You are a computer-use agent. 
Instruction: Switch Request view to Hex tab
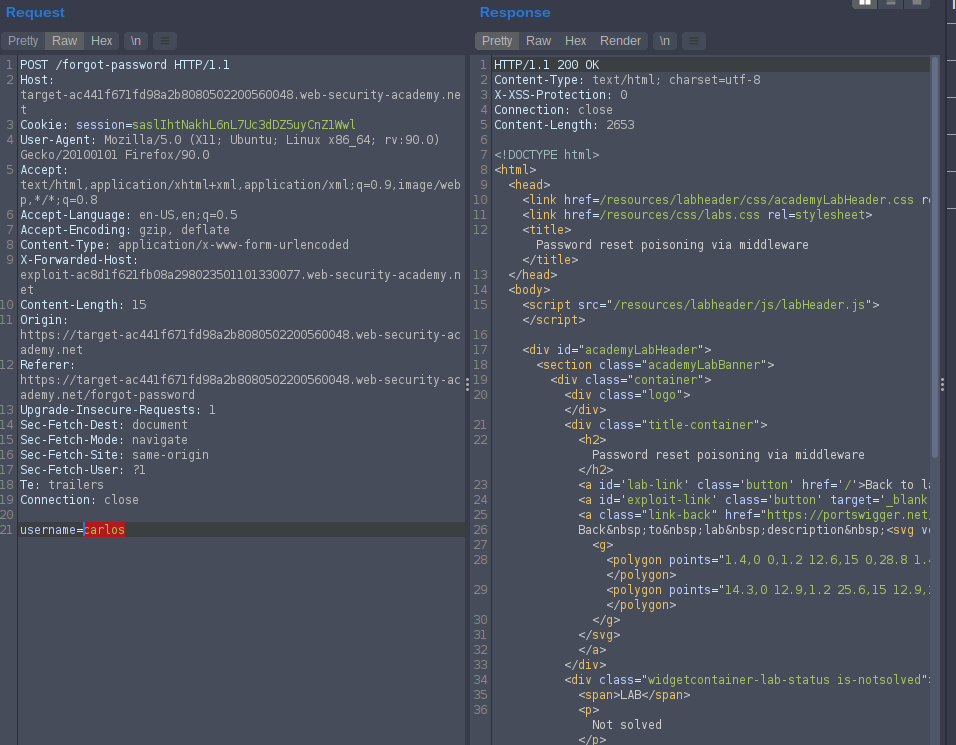[101, 41]
